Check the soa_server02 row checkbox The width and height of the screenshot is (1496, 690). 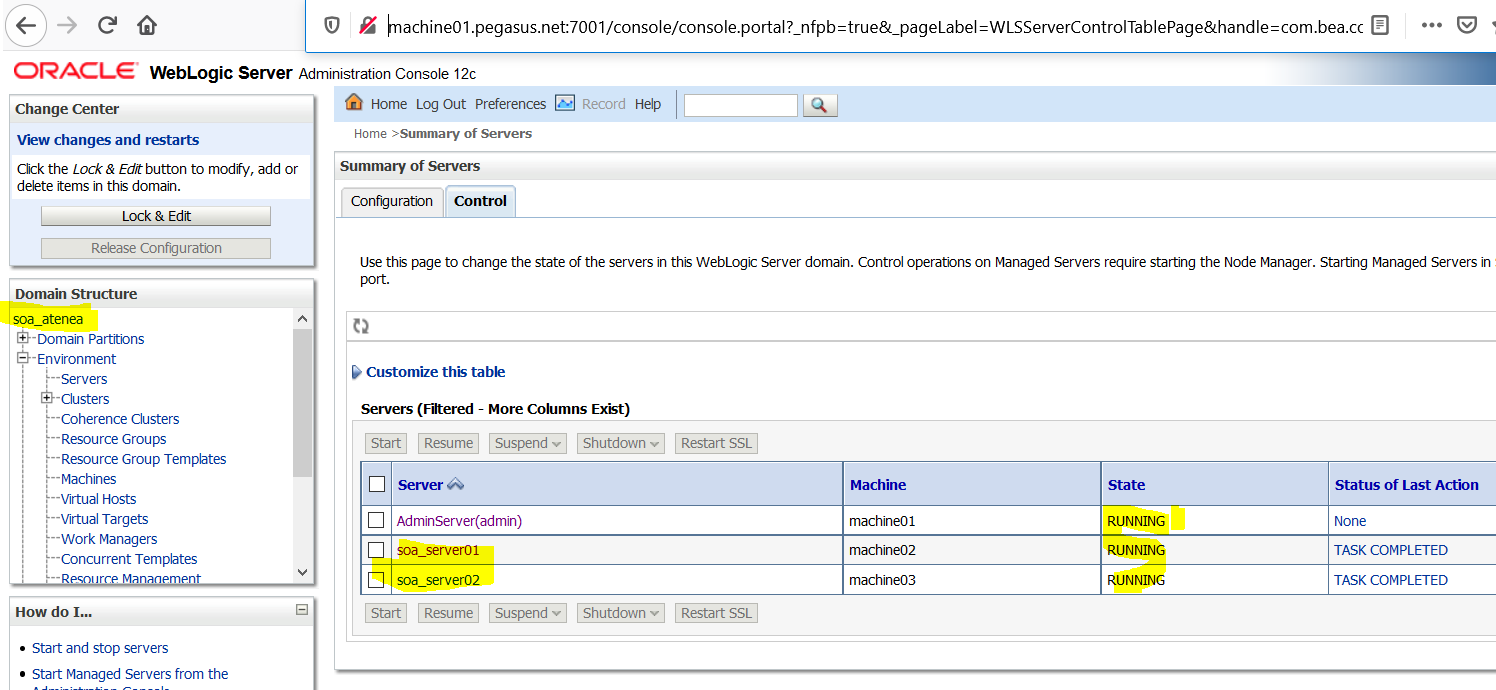(376, 579)
